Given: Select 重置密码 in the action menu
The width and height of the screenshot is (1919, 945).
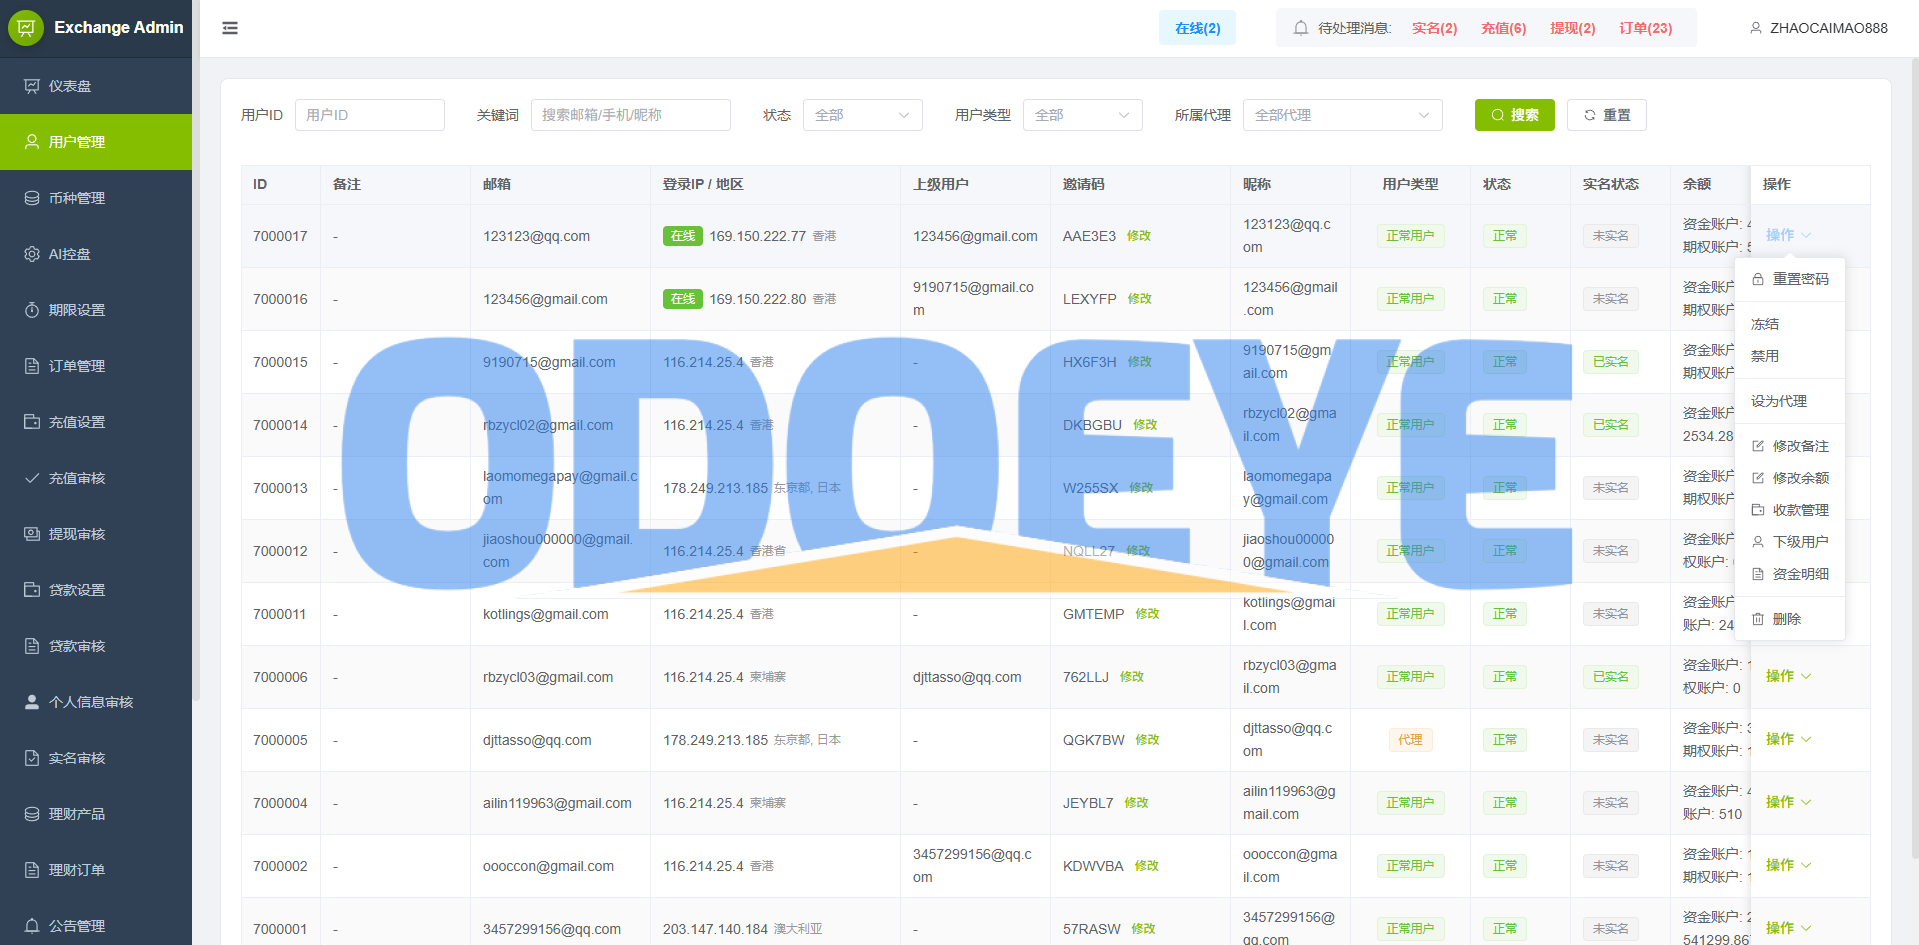Looking at the screenshot, I should pos(1790,279).
